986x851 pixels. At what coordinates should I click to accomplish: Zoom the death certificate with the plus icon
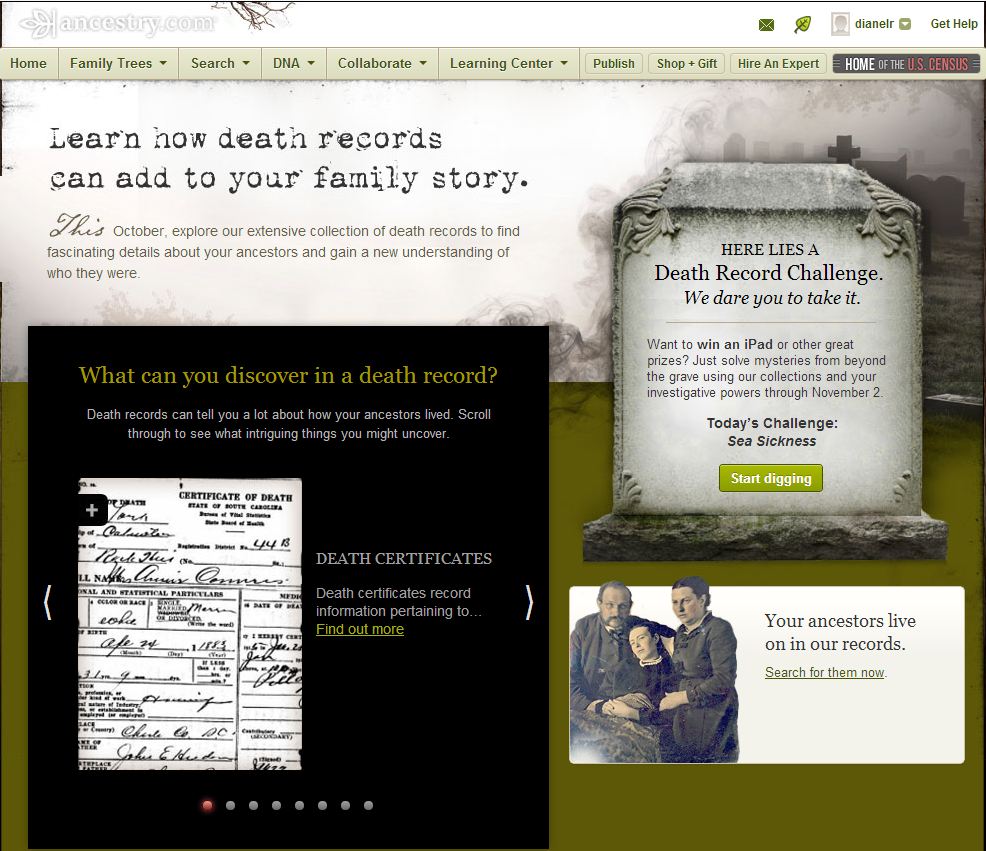[91, 510]
